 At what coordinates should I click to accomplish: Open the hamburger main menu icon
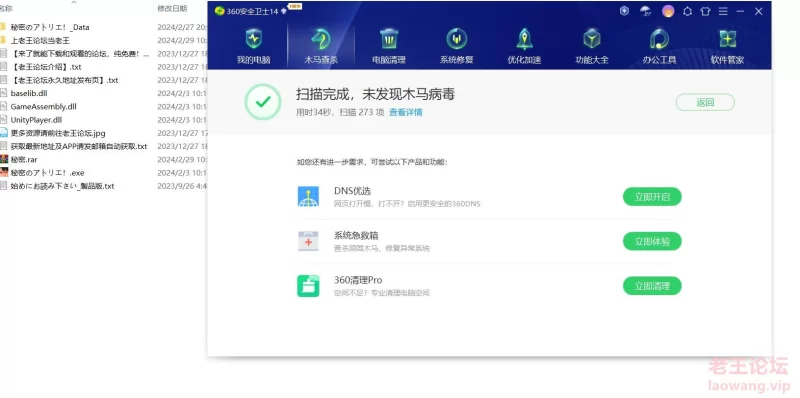click(723, 11)
